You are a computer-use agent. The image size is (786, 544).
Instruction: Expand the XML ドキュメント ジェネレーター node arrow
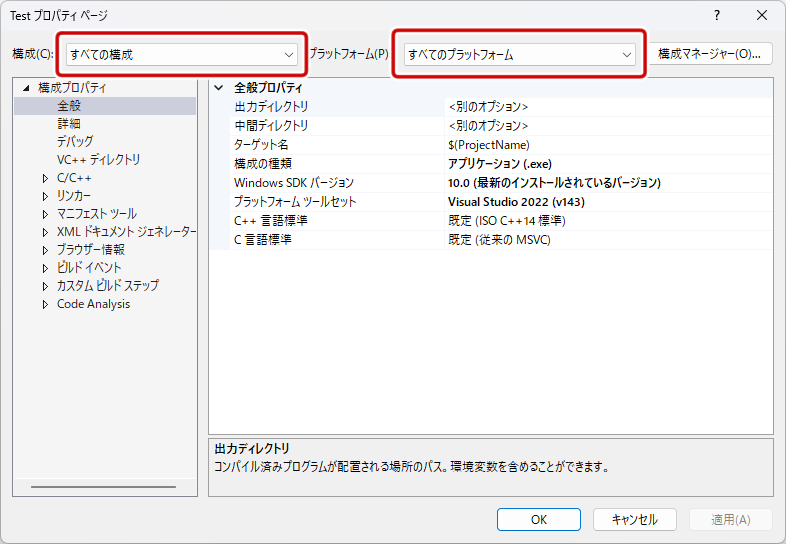45,232
